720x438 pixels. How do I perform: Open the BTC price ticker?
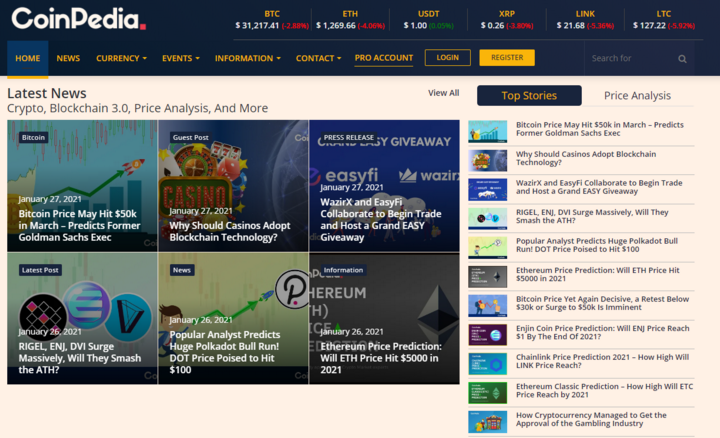click(x=272, y=20)
